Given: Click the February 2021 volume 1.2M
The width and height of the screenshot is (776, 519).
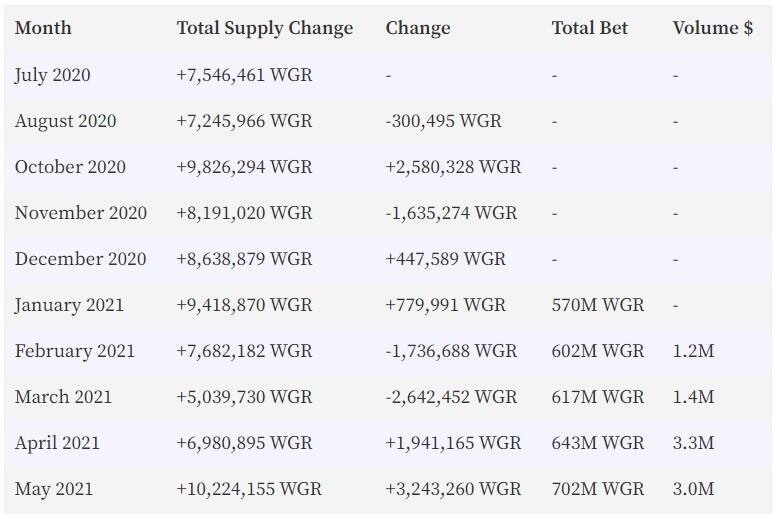Looking at the screenshot, I should 693,351.
